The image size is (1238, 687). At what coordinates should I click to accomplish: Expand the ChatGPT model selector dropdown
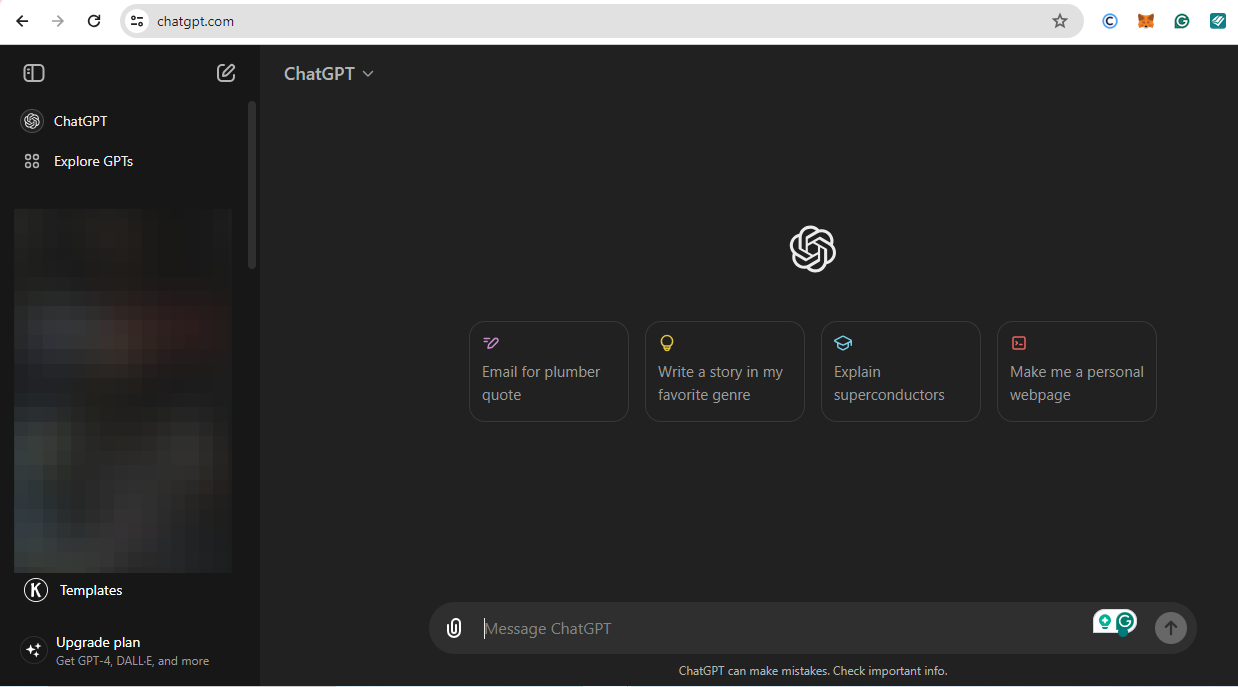(x=328, y=73)
